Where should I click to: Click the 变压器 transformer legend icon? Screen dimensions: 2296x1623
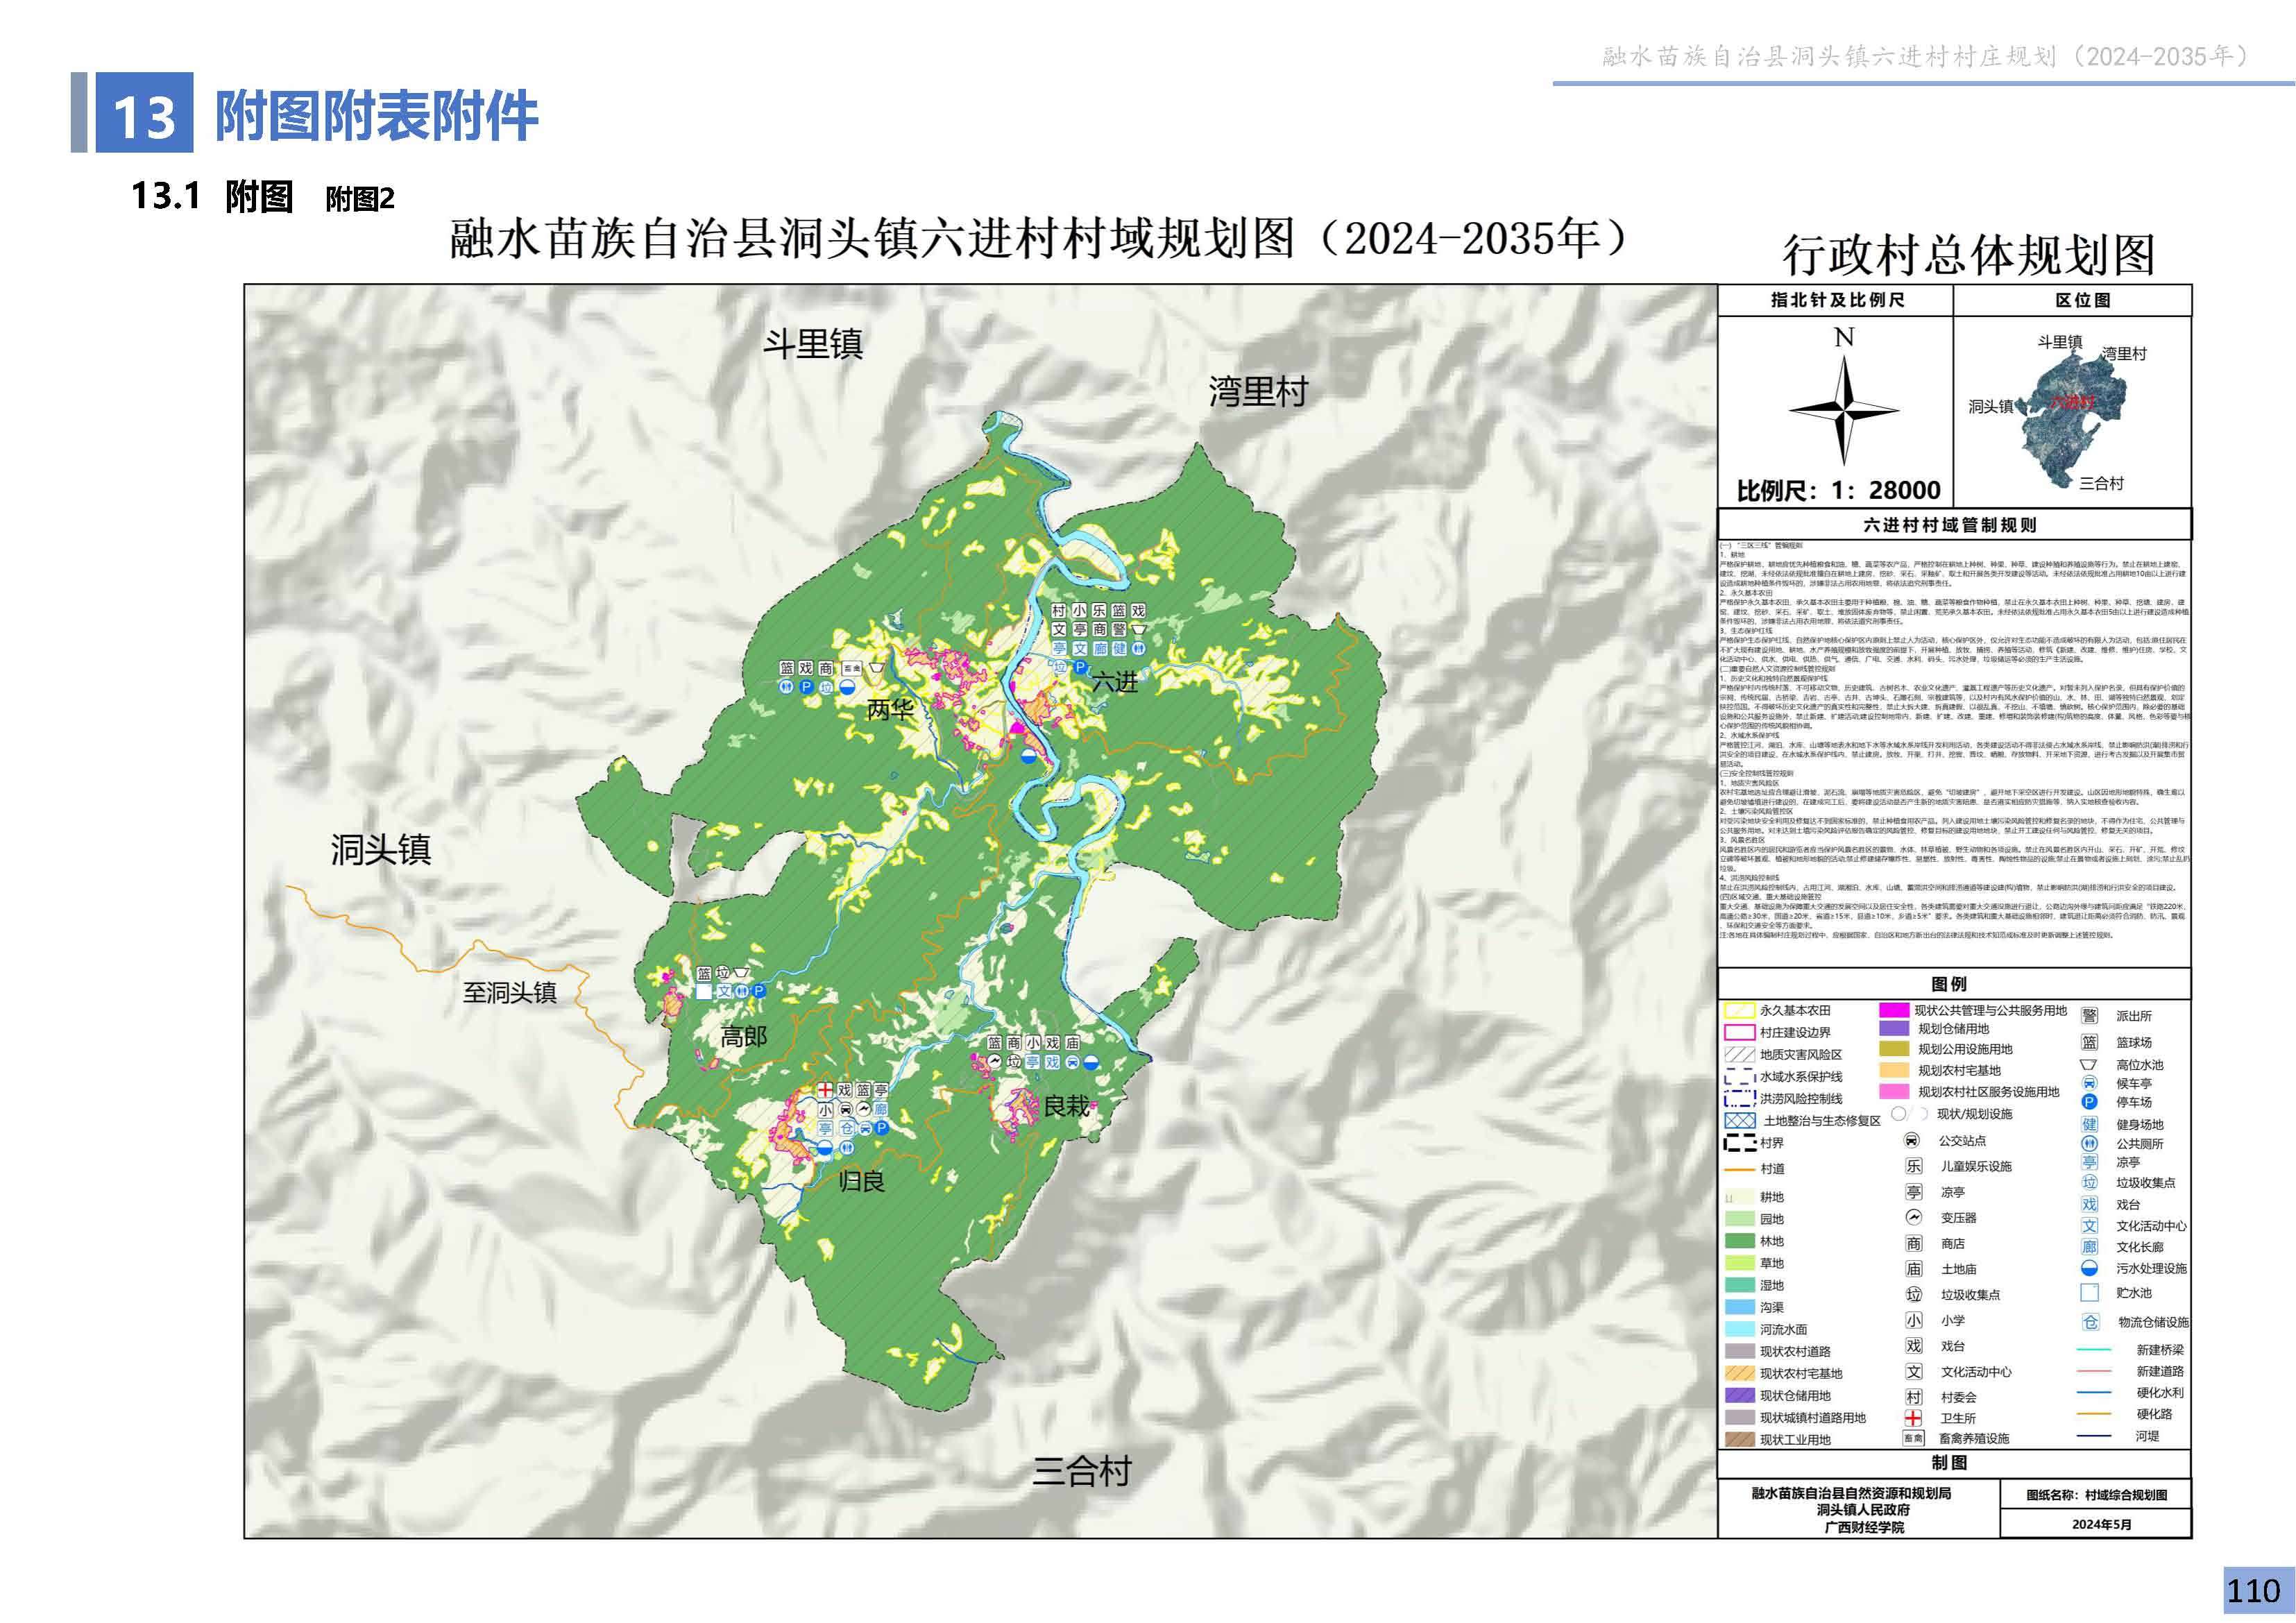(1913, 1217)
